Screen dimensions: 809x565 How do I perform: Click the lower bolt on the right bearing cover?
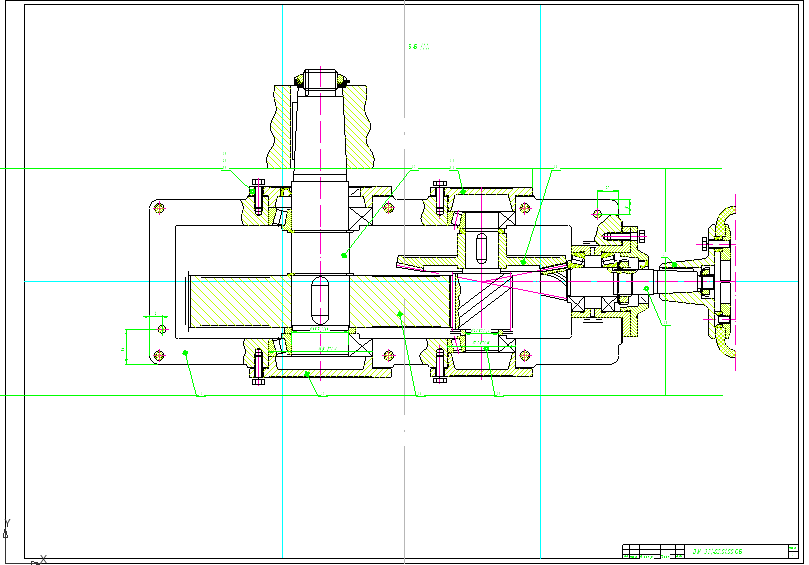pyautogui.click(x=438, y=364)
